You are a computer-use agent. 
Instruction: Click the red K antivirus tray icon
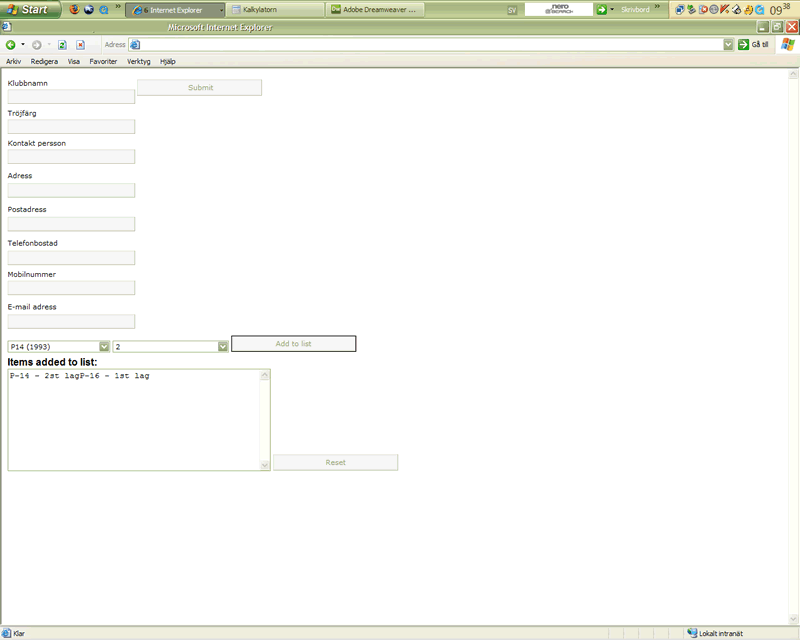[x=725, y=10]
